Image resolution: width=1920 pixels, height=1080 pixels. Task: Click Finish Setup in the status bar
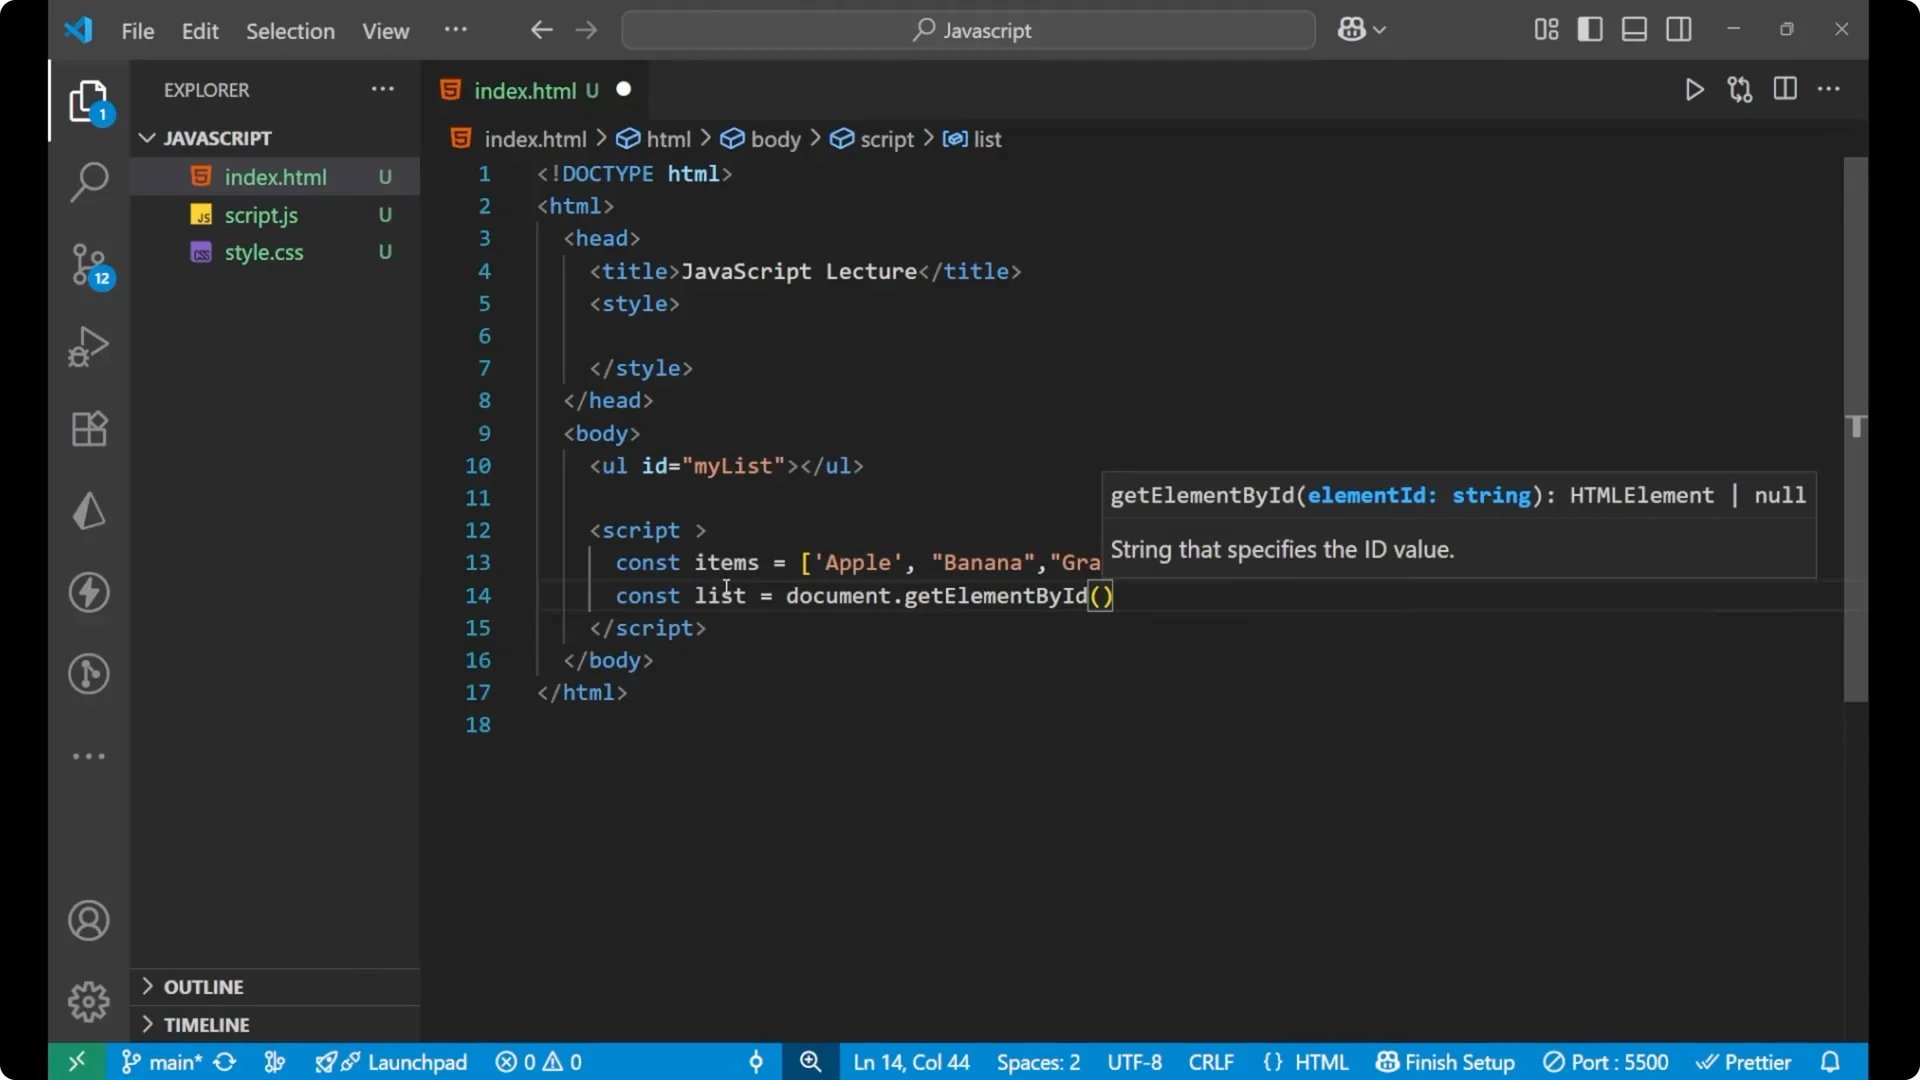tap(1444, 1062)
